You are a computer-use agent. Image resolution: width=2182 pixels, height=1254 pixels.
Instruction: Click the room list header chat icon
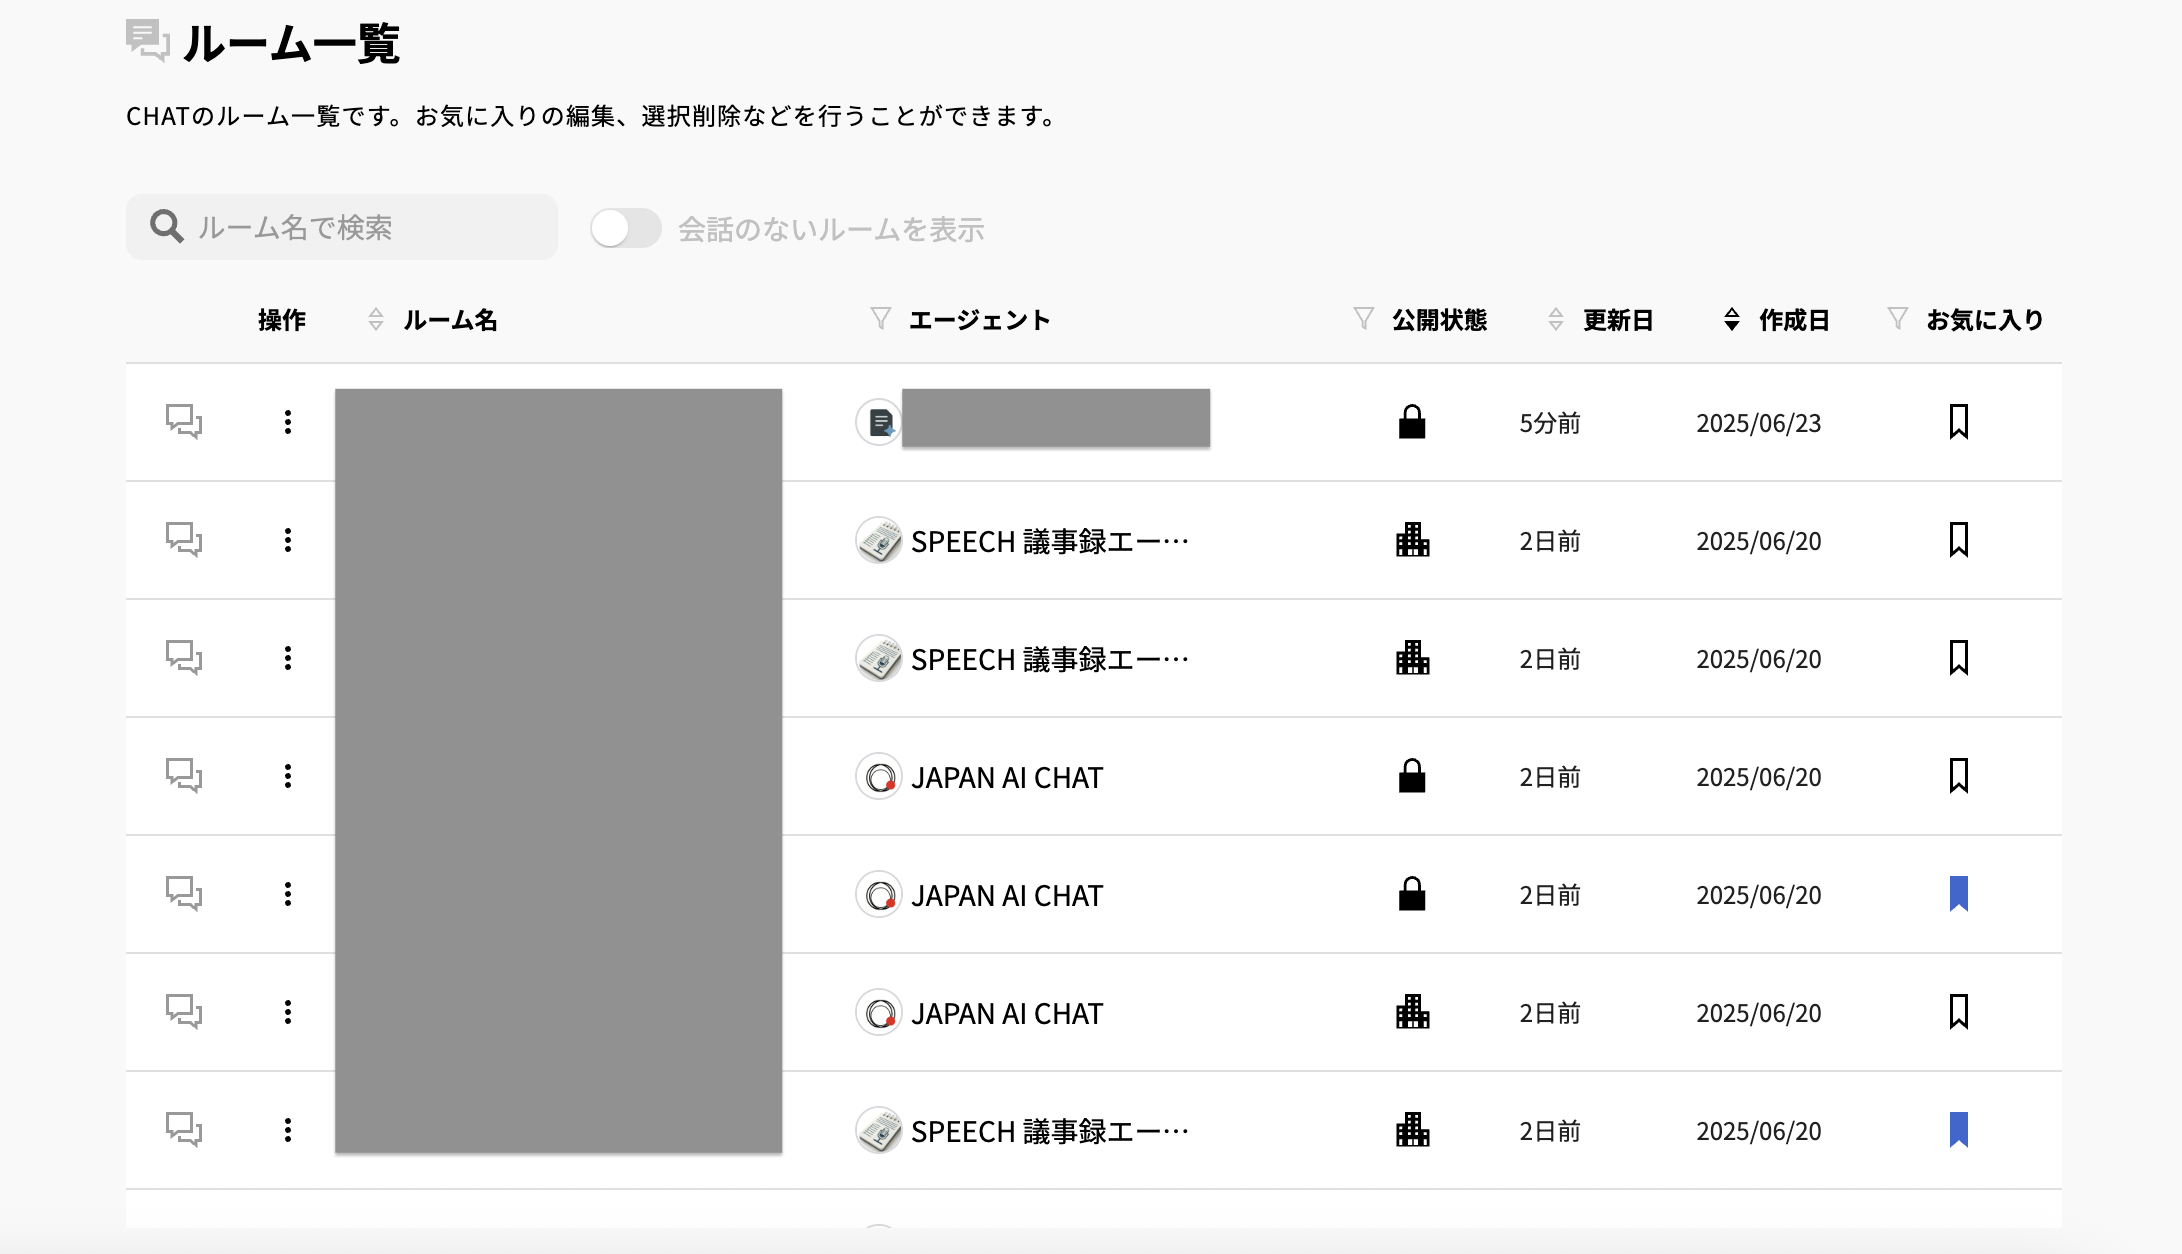[x=147, y=41]
